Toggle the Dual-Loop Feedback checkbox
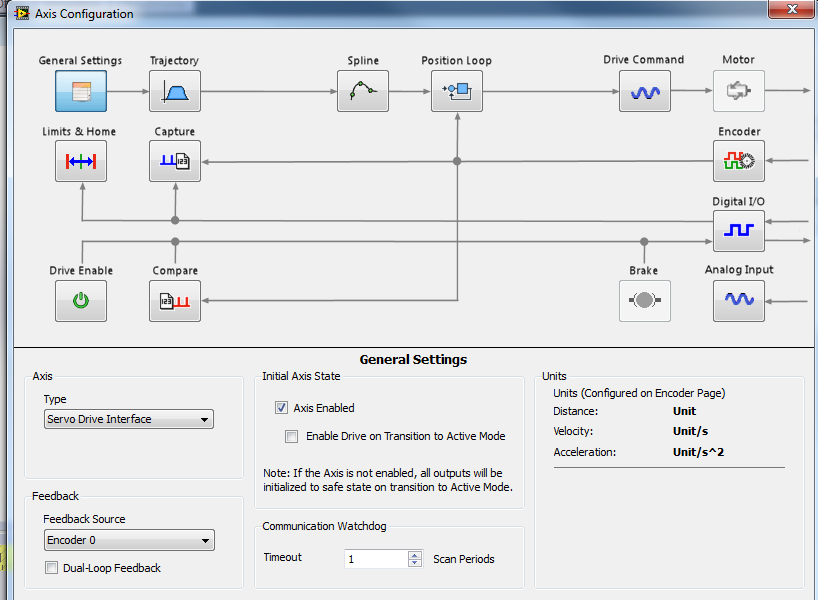This screenshot has height=600, width=818. [52, 568]
